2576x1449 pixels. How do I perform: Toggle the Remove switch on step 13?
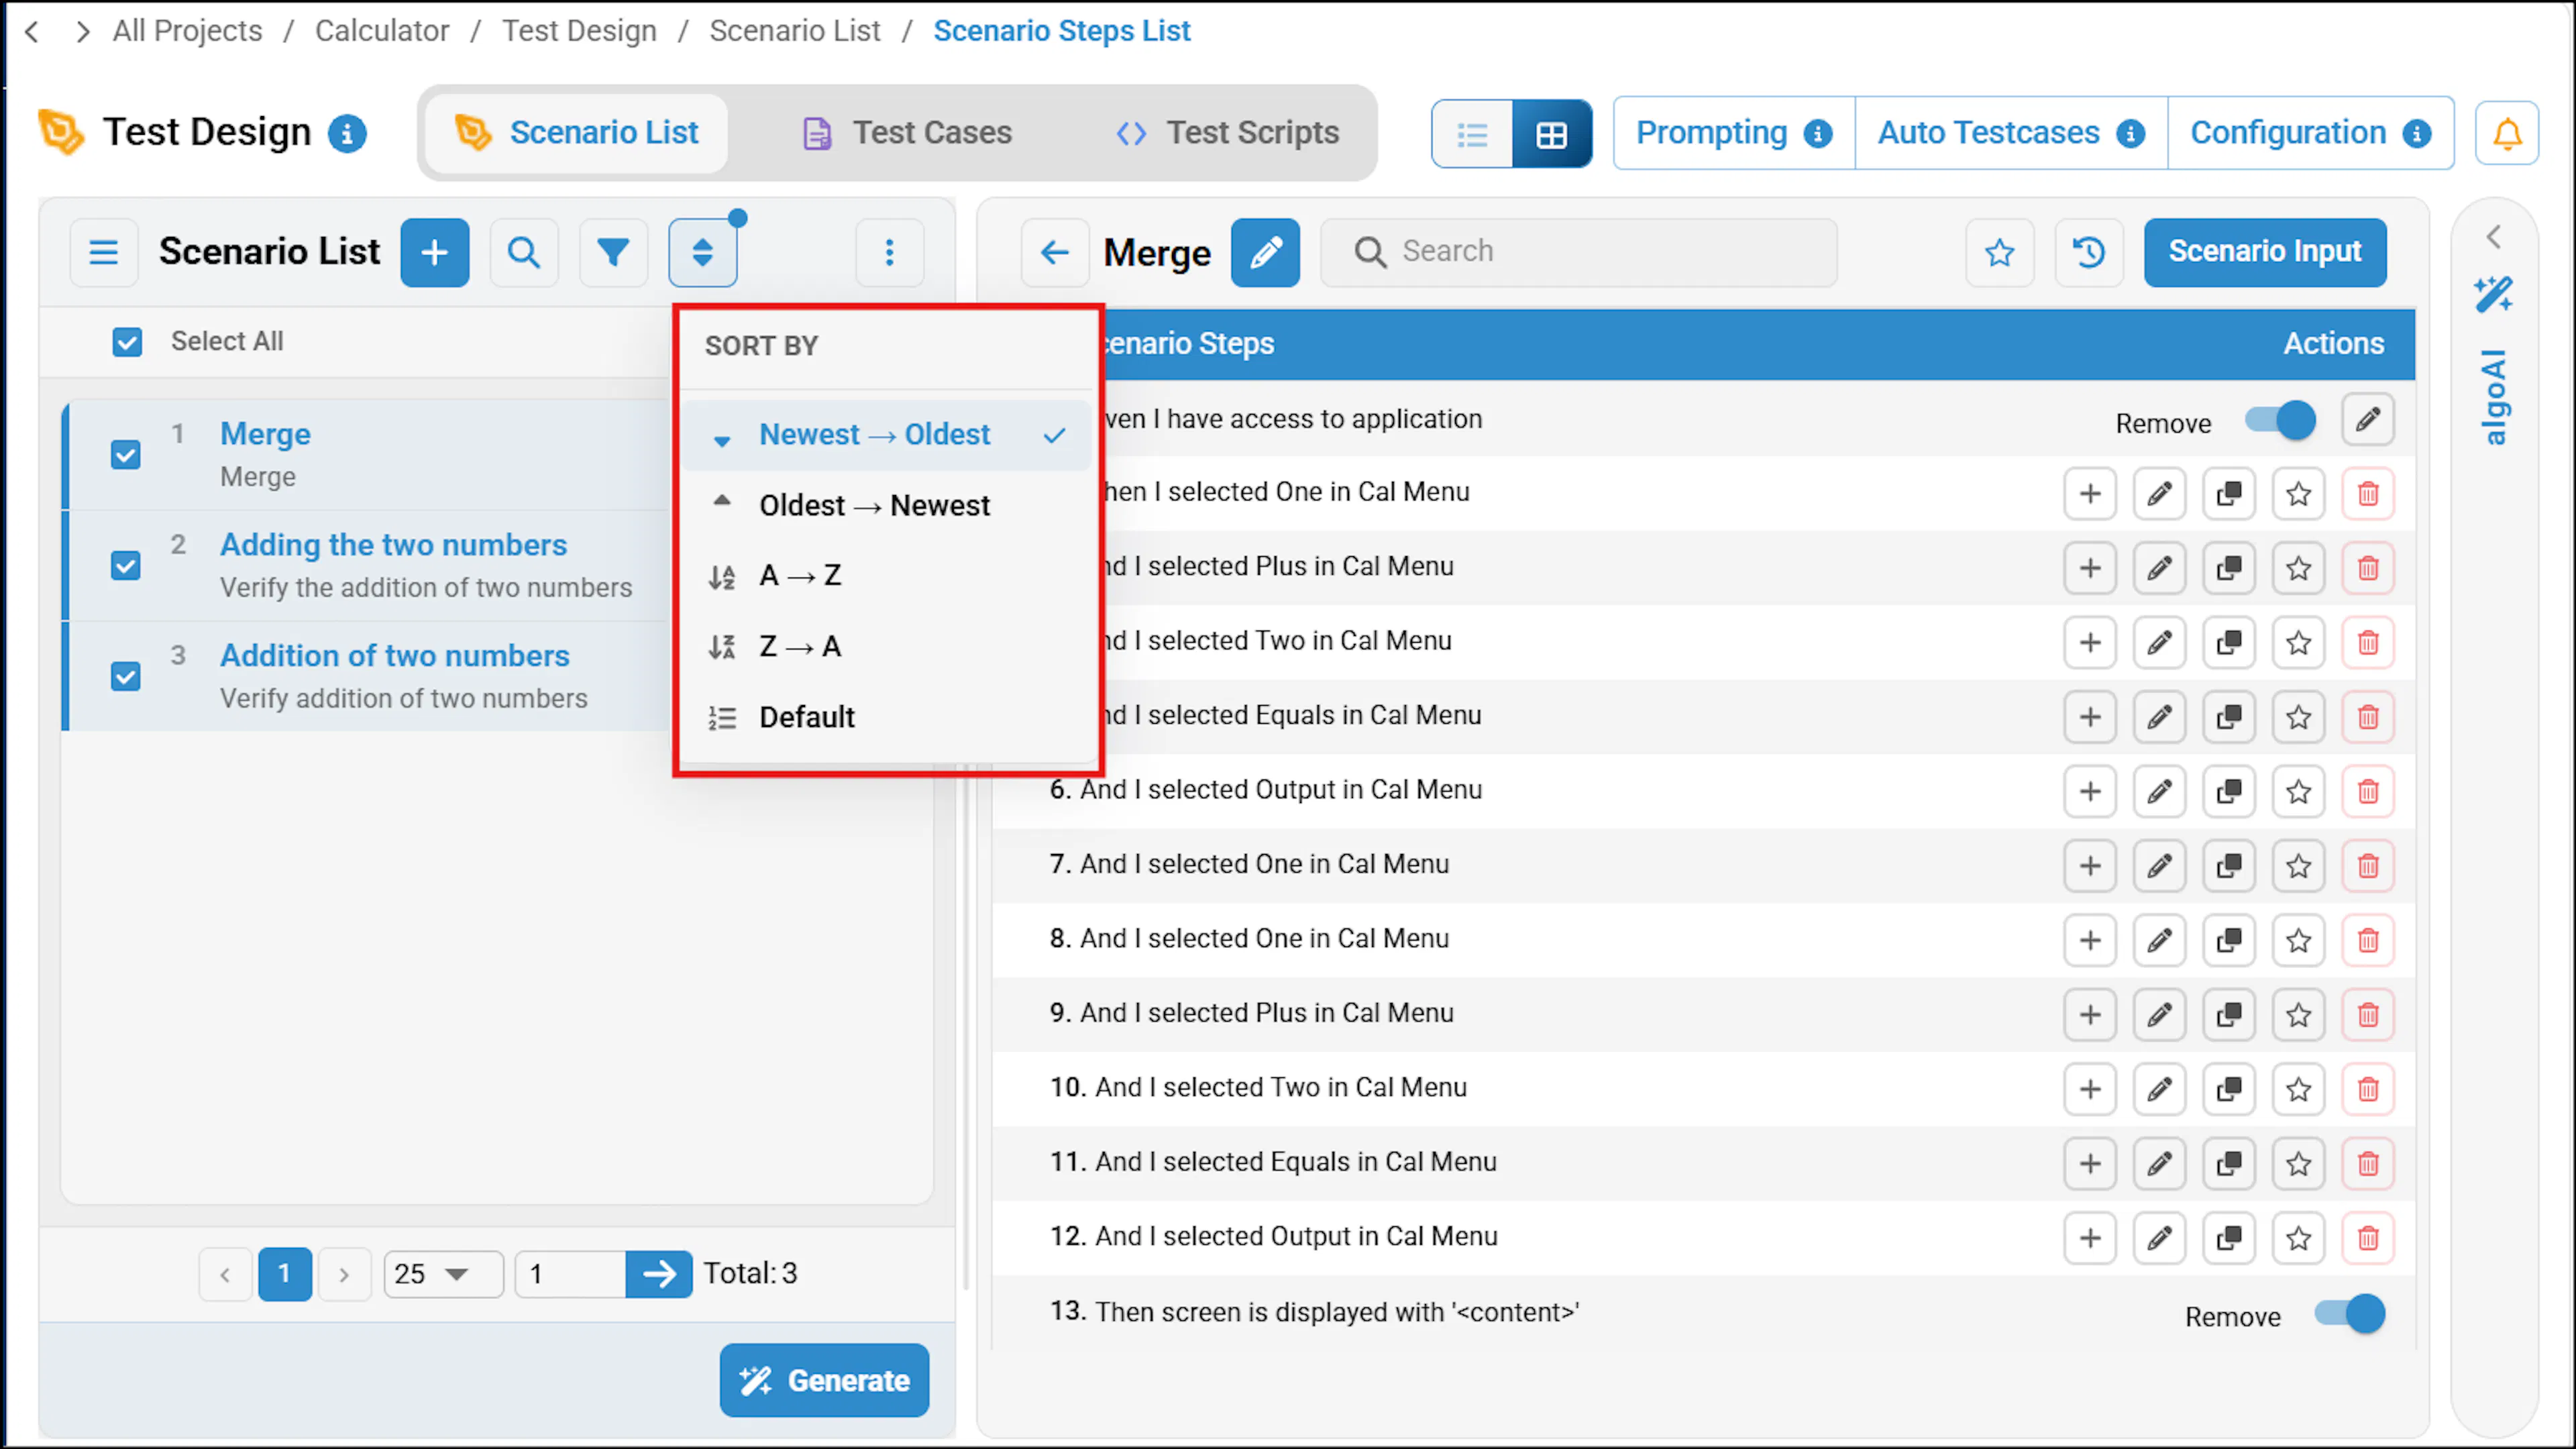[x=2350, y=1314]
